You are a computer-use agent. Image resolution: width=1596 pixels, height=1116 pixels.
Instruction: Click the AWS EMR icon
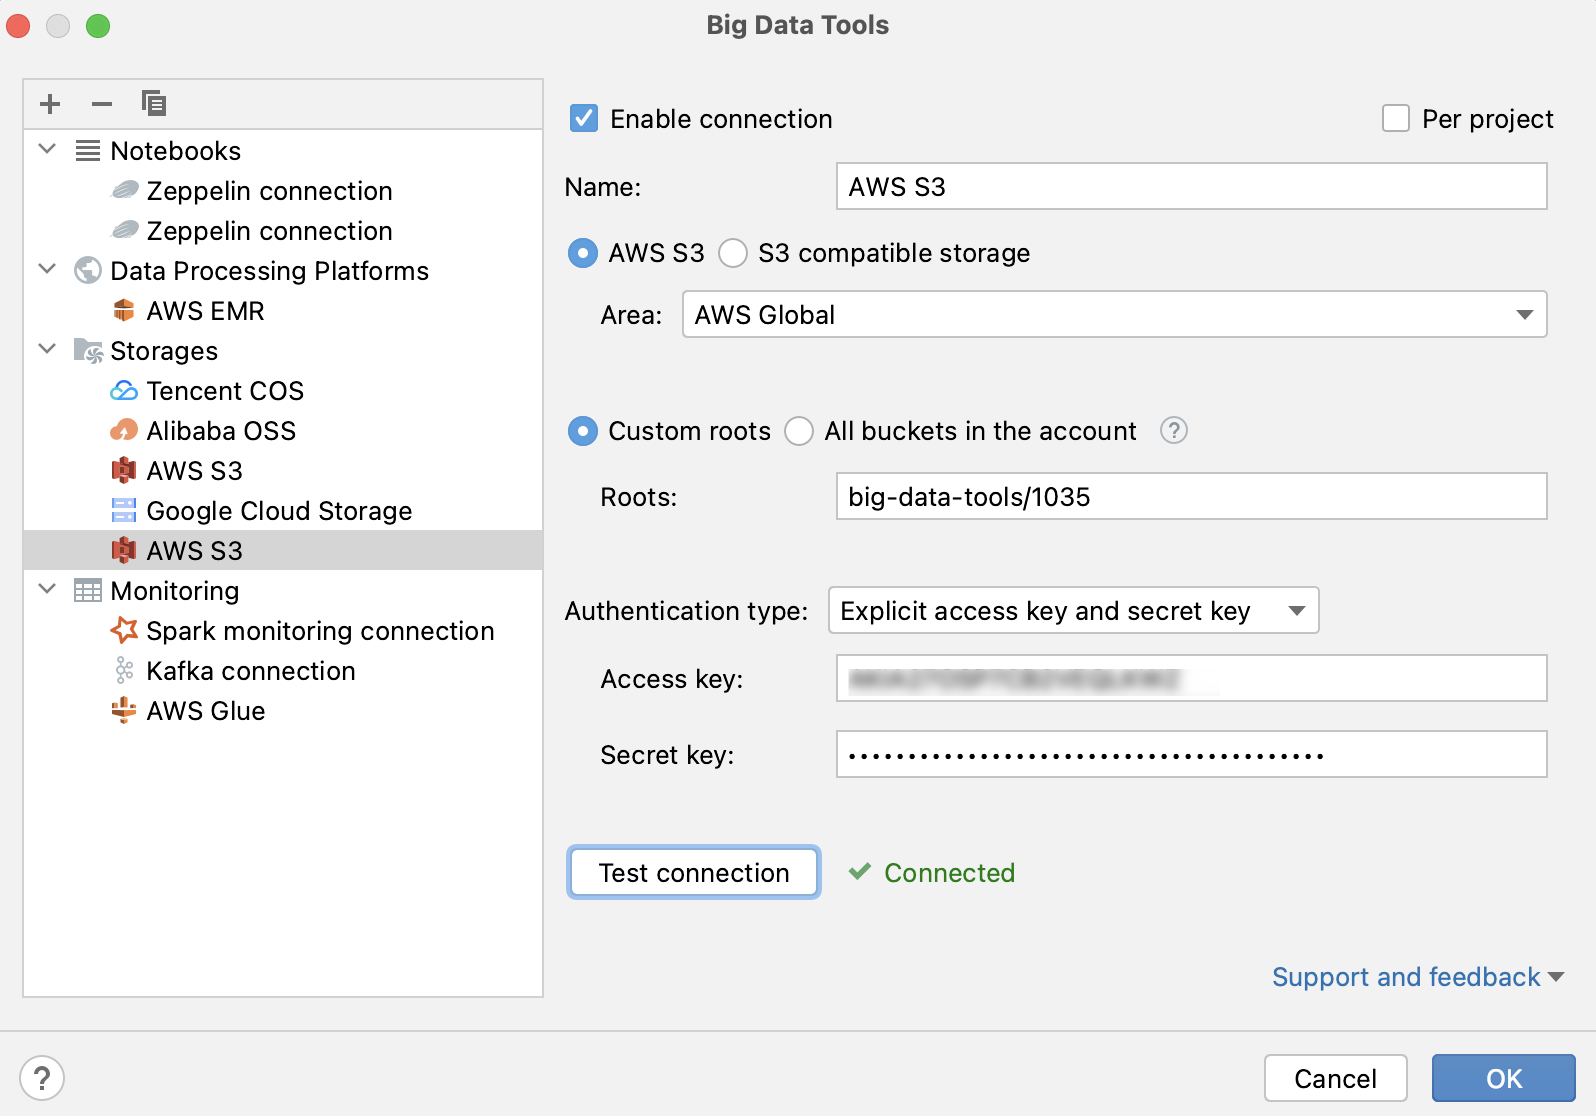point(124,310)
